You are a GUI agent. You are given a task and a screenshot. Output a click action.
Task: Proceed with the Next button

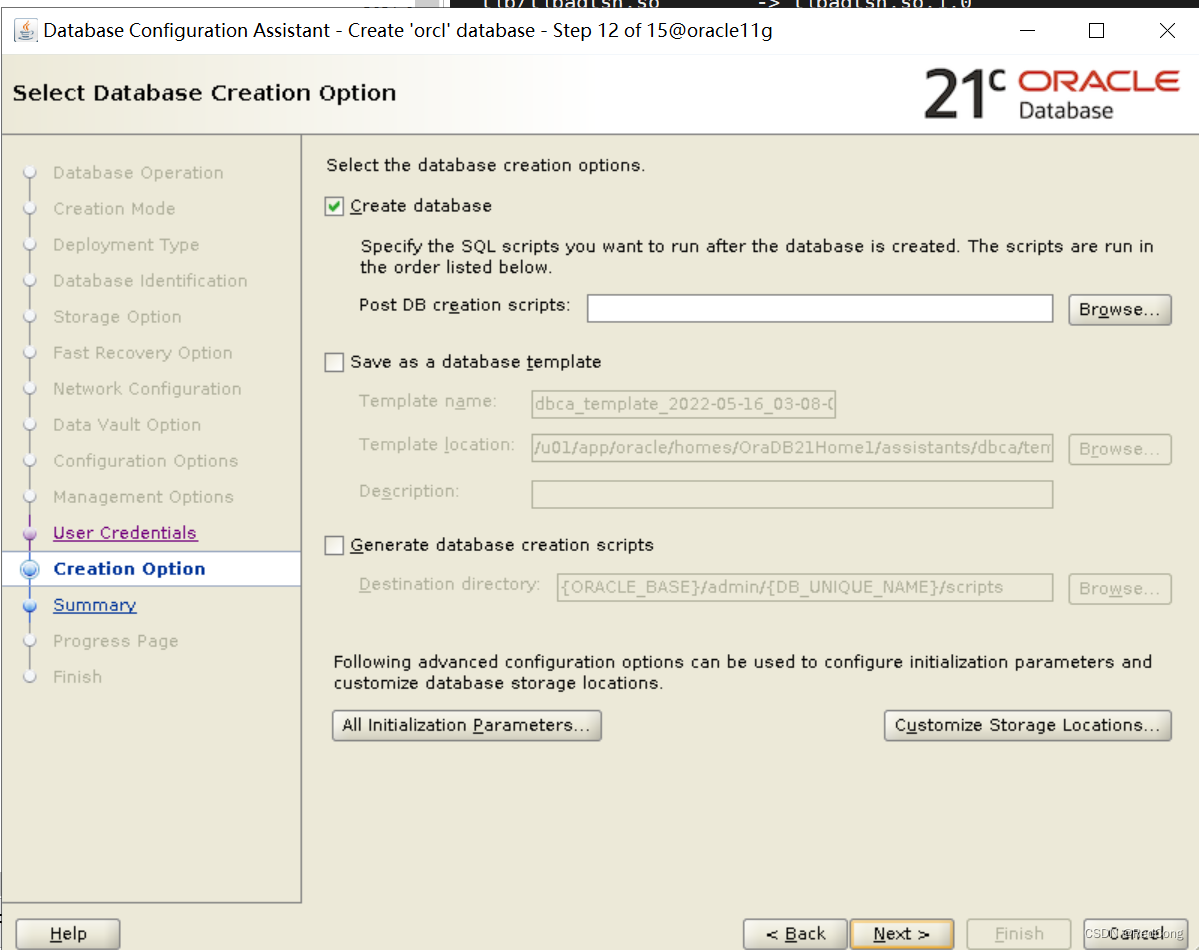pyautogui.click(x=902, y=934)
